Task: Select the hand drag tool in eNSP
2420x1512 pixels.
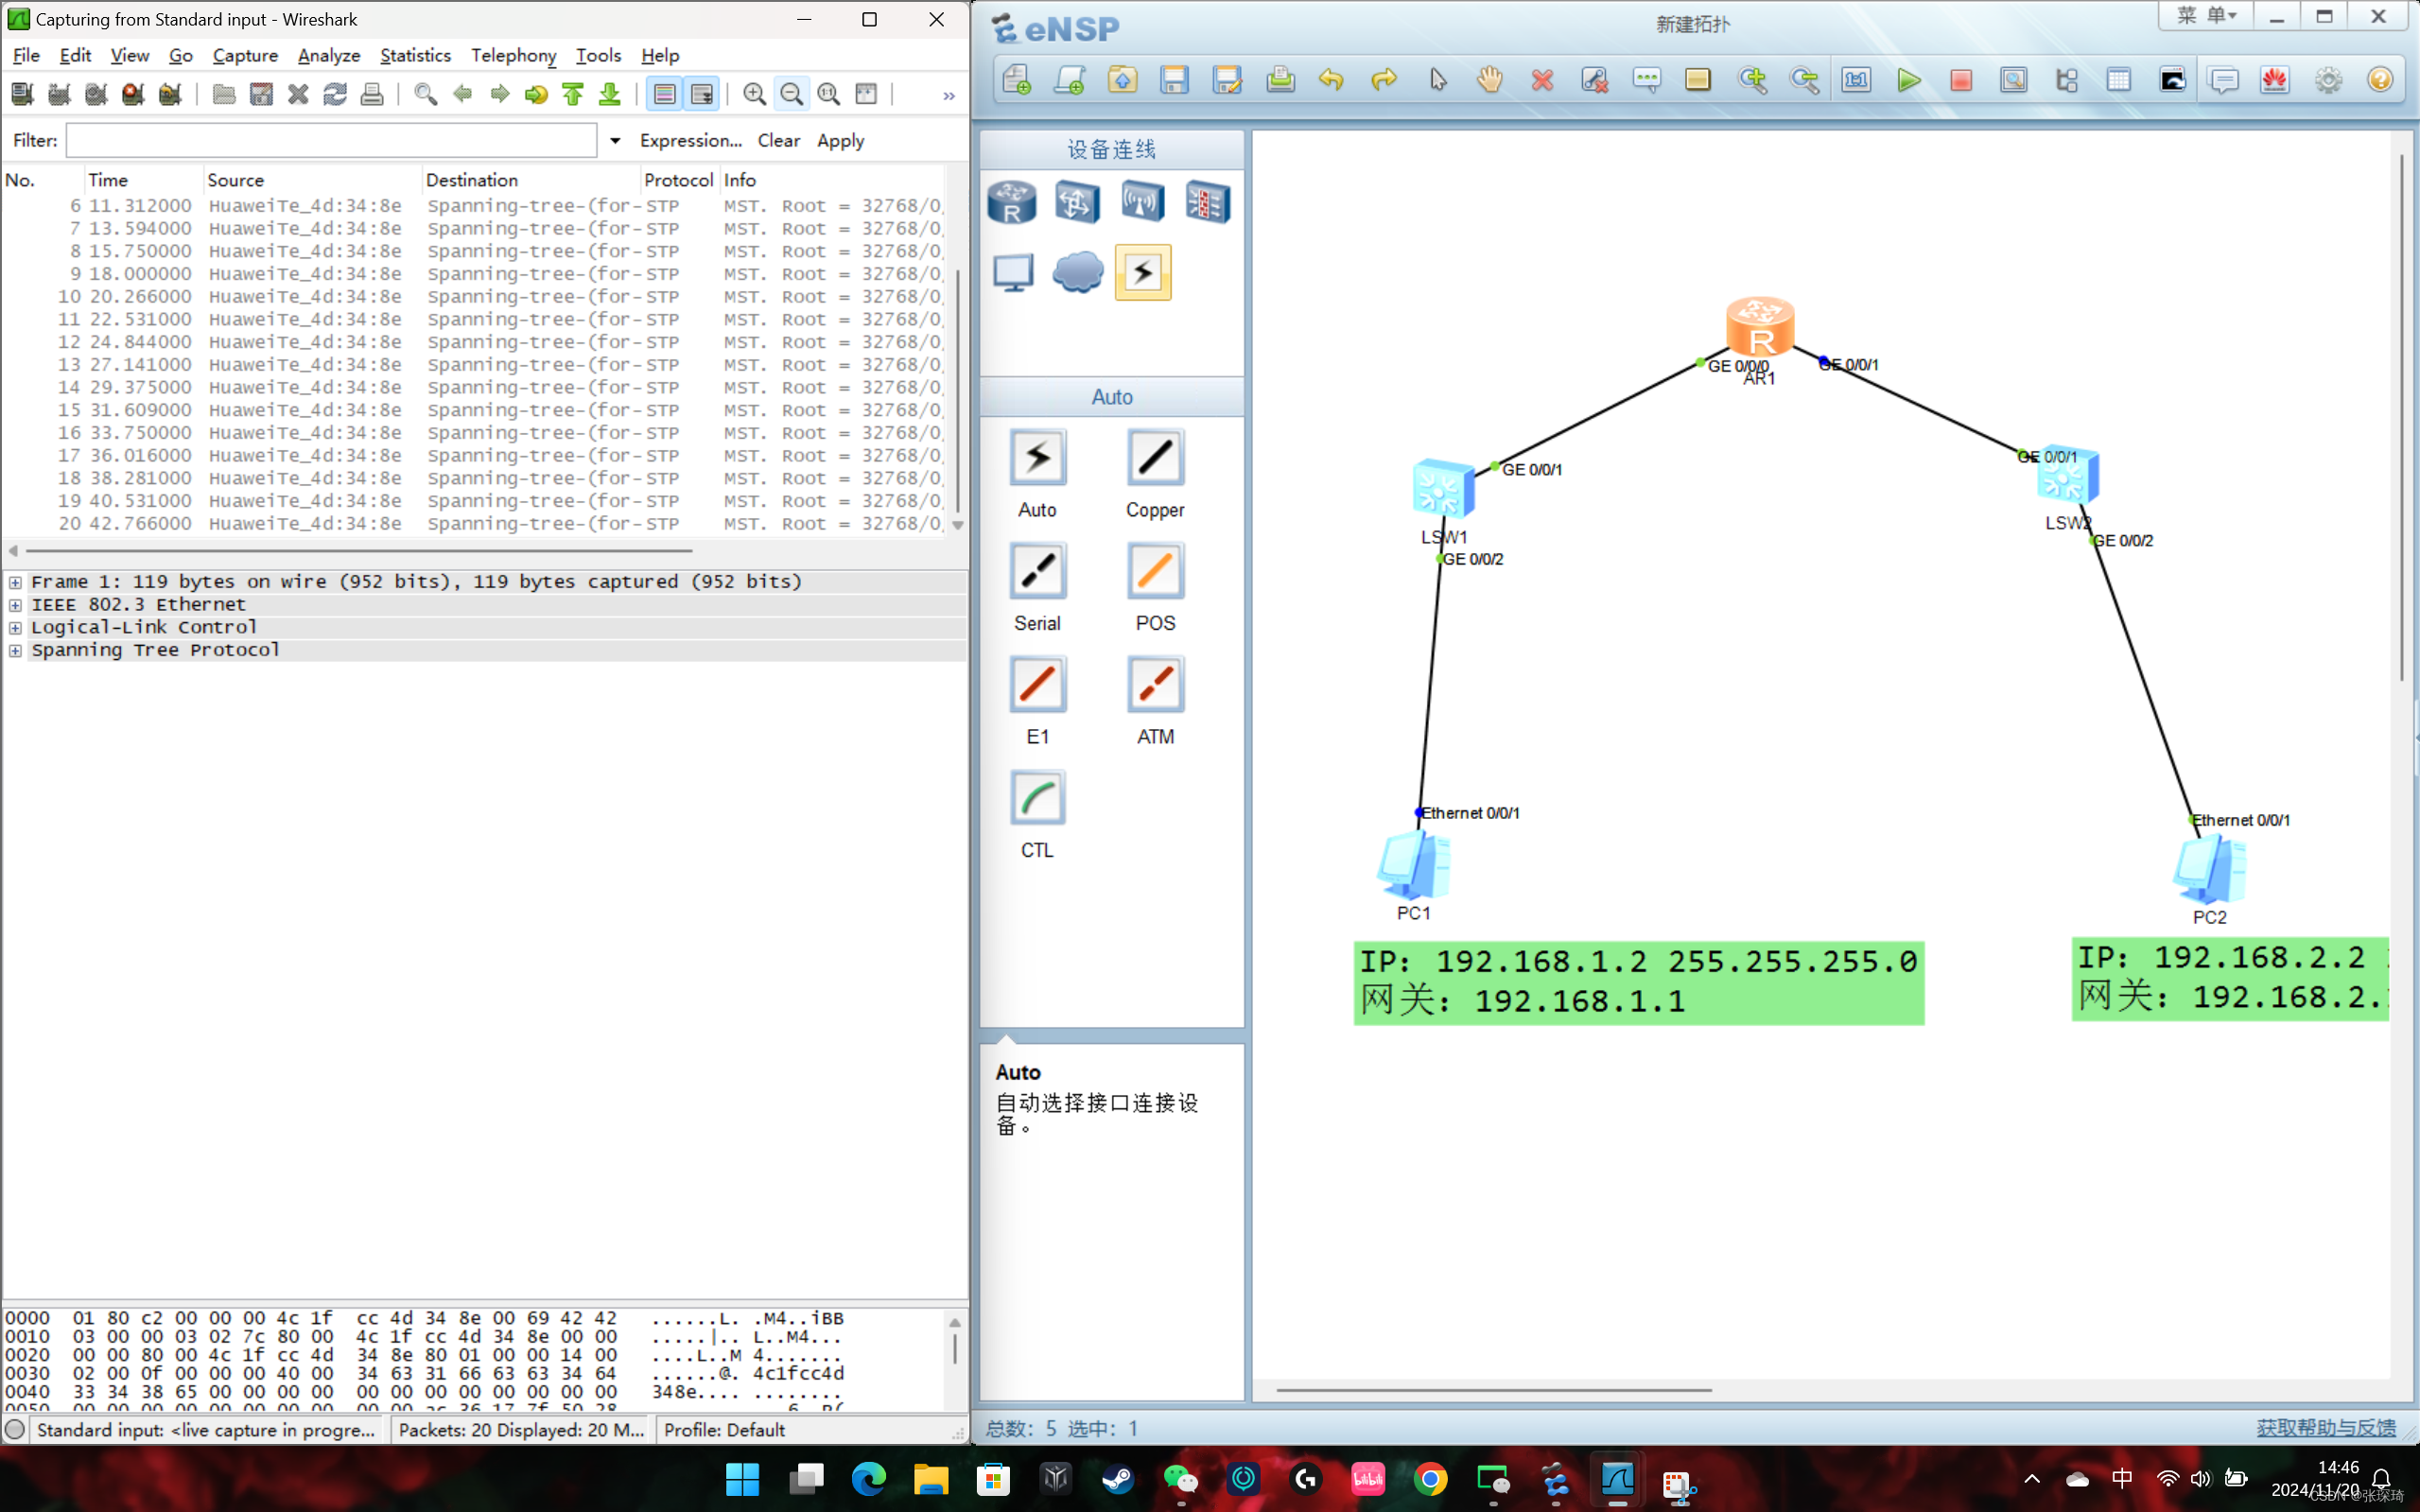Action: pyautogui.click(x=1489, y=80)
